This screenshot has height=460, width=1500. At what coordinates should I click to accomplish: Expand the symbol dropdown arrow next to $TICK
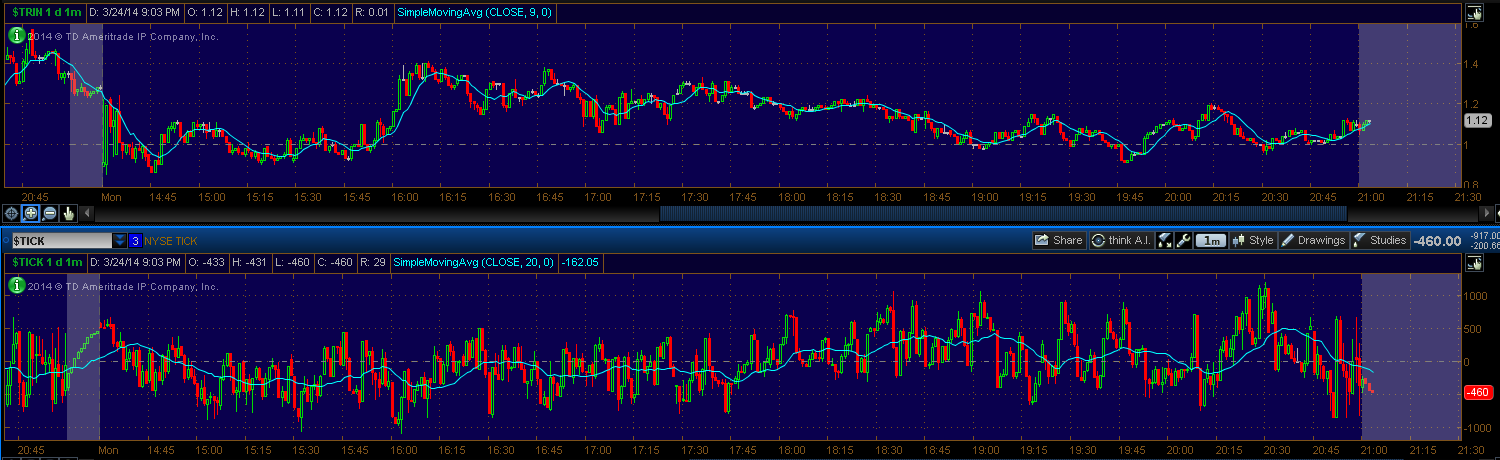[x=120, y=241]
